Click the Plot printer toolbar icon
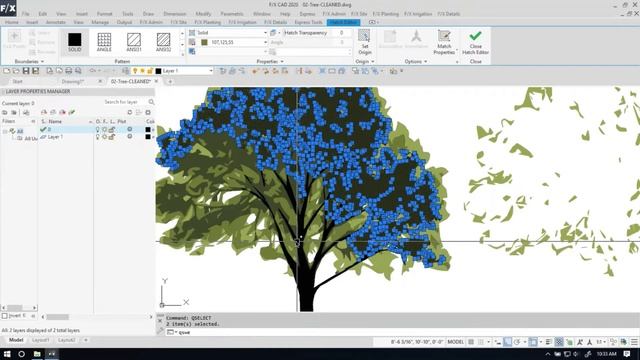640x360 pixels. 69,71
